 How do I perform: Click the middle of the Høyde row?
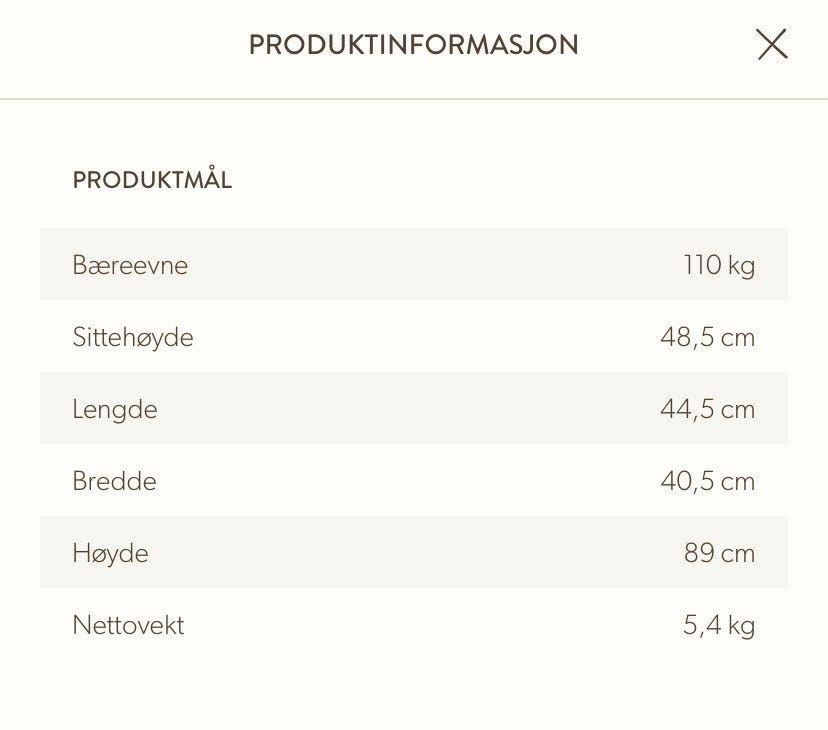point(414,553)
